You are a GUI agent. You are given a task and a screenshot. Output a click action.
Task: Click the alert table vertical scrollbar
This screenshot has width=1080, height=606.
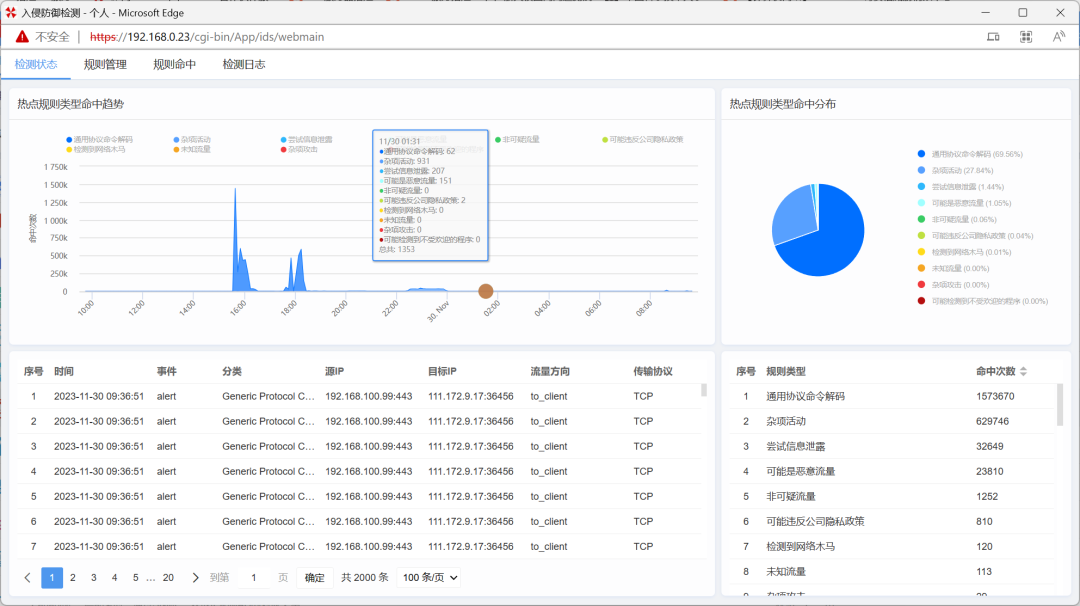pos(703,390)
